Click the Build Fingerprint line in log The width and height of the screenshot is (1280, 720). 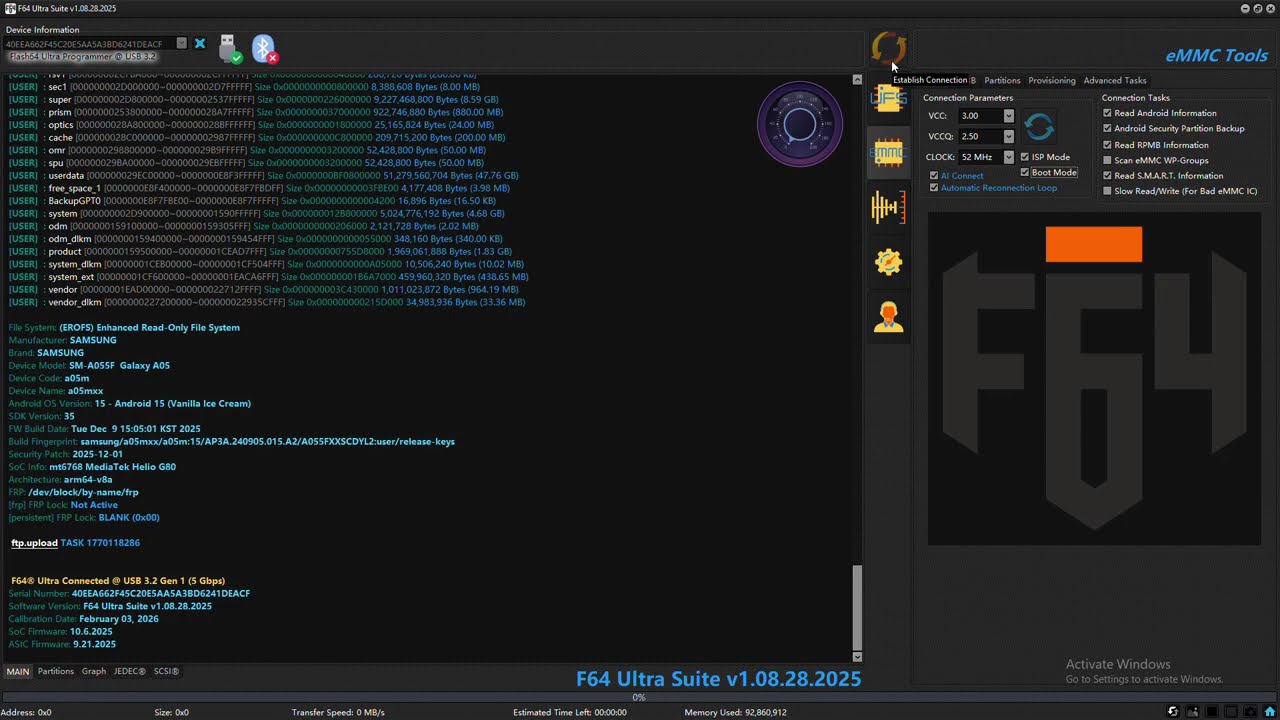click(x=232, y=442)
